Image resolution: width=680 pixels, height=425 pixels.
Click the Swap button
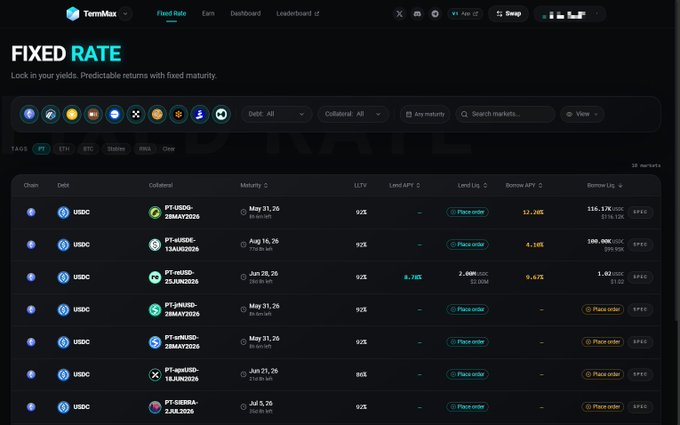[x=508, y=14]
